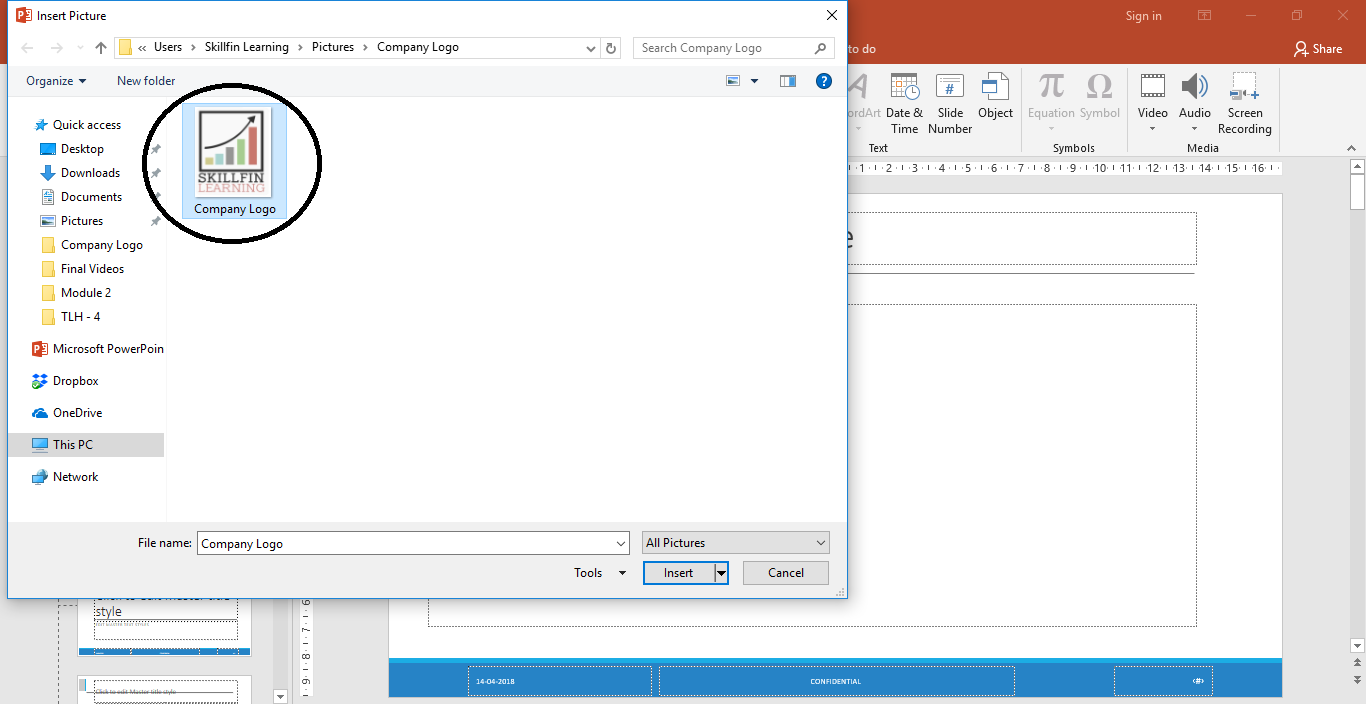Open Final Videos folder in sidebar
The height and width of the screenshot is (704, 1366).
pyautogui.click(x=92, y=269)
